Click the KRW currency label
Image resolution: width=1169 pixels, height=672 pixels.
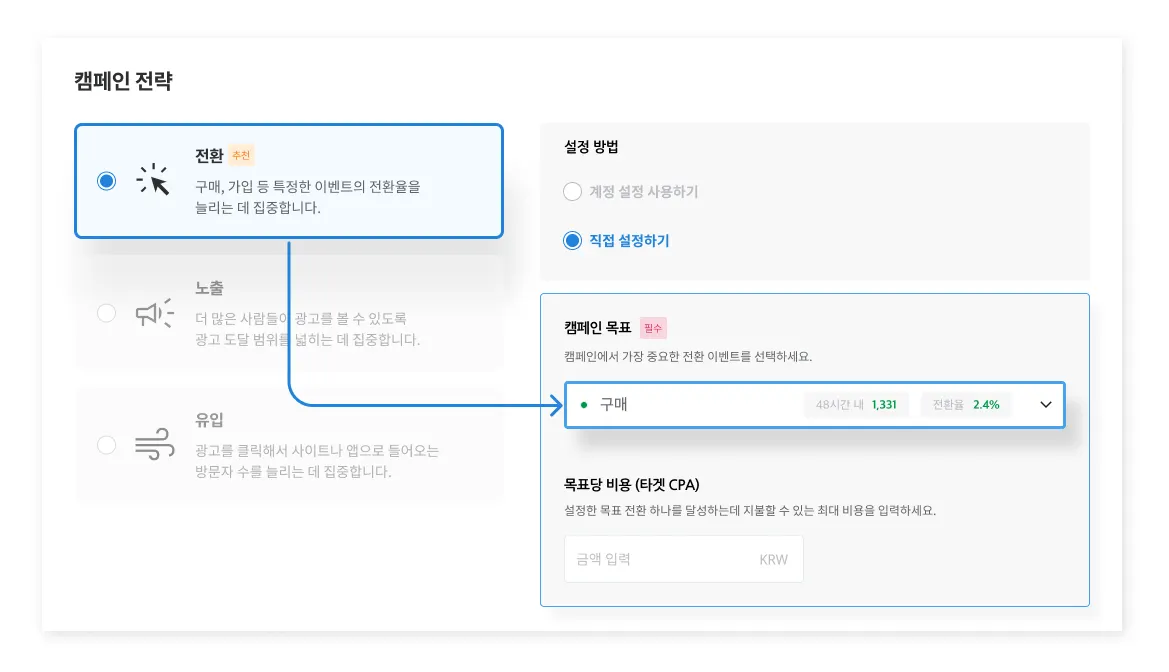click(x=773, y=559)
